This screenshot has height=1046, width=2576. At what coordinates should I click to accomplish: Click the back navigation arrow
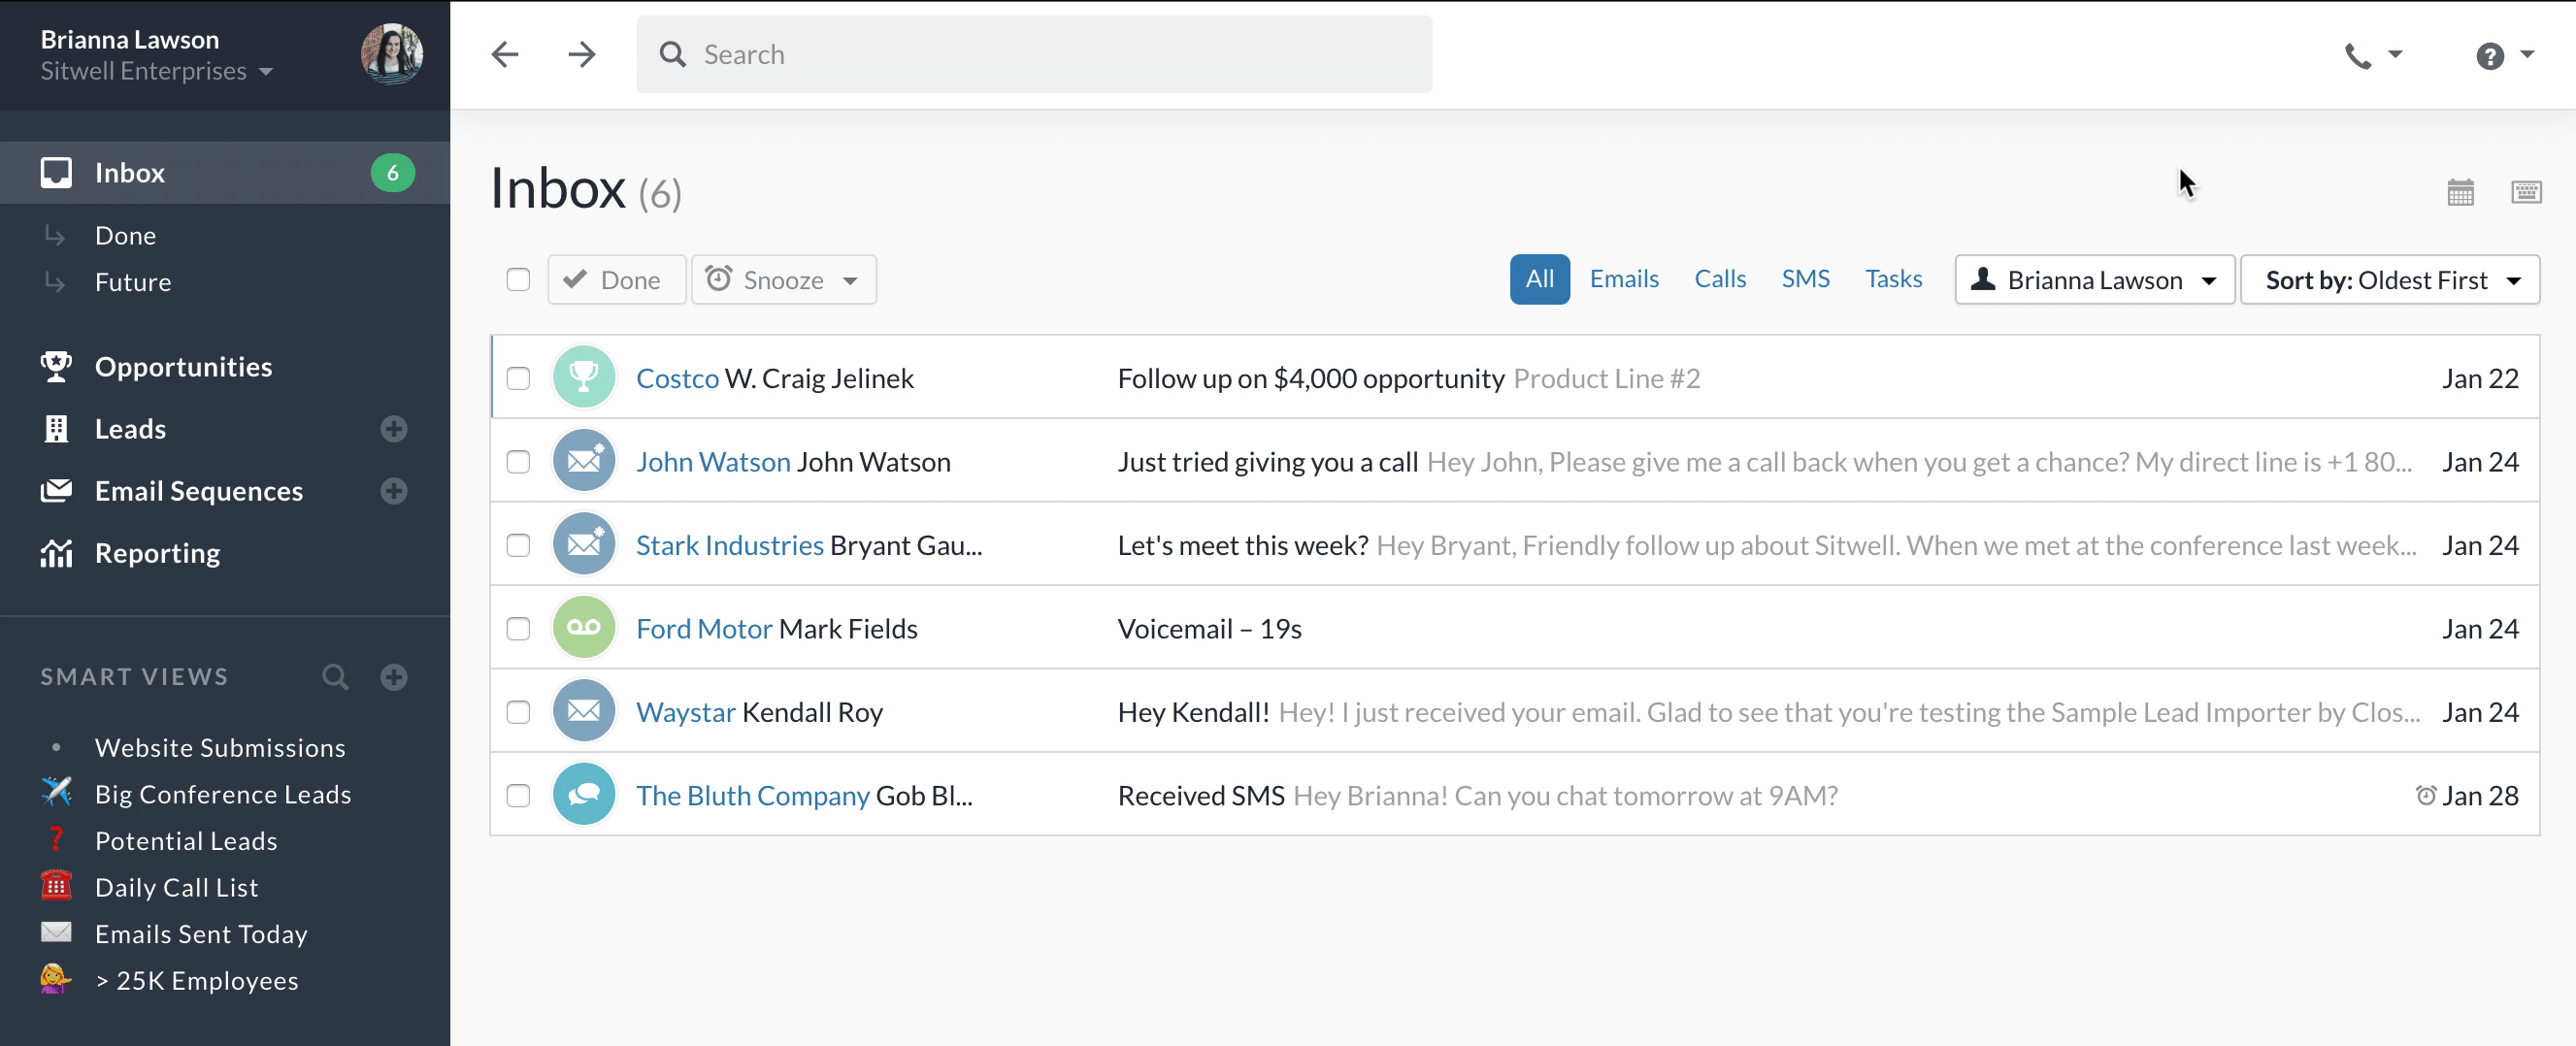click(506, 54)
